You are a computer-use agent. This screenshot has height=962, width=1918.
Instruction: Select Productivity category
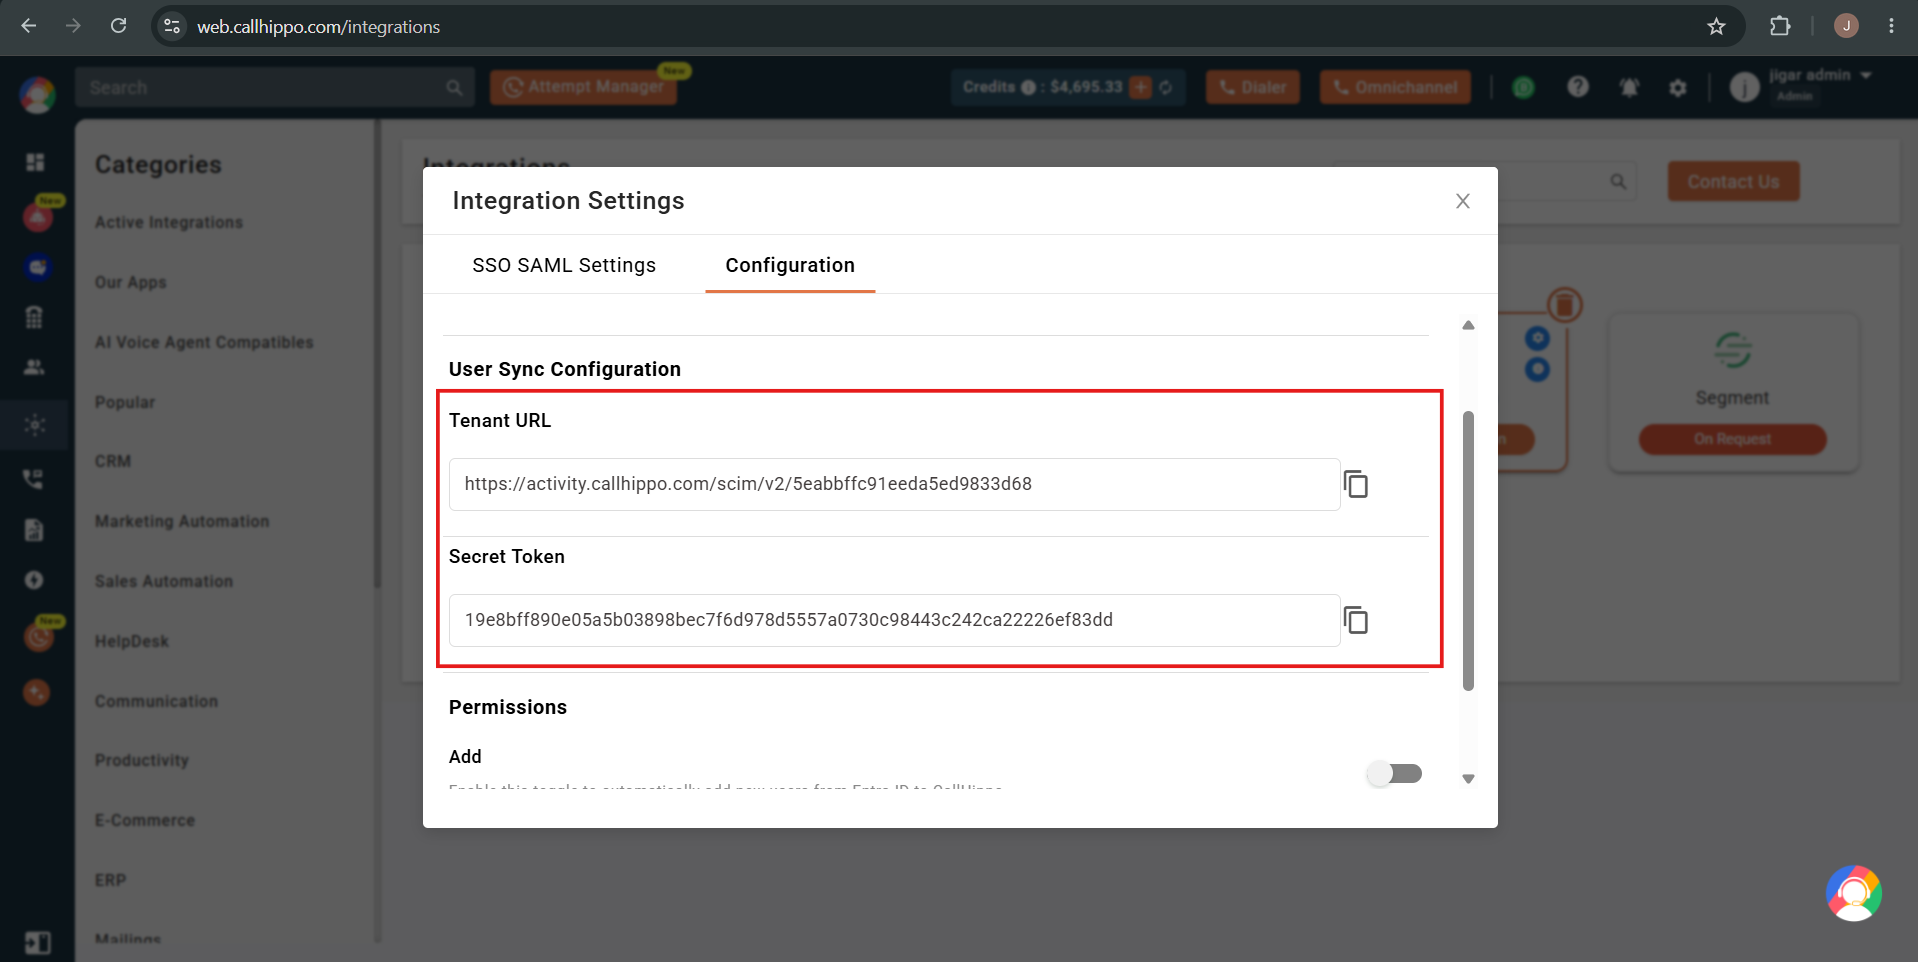(x=142, y=760)
